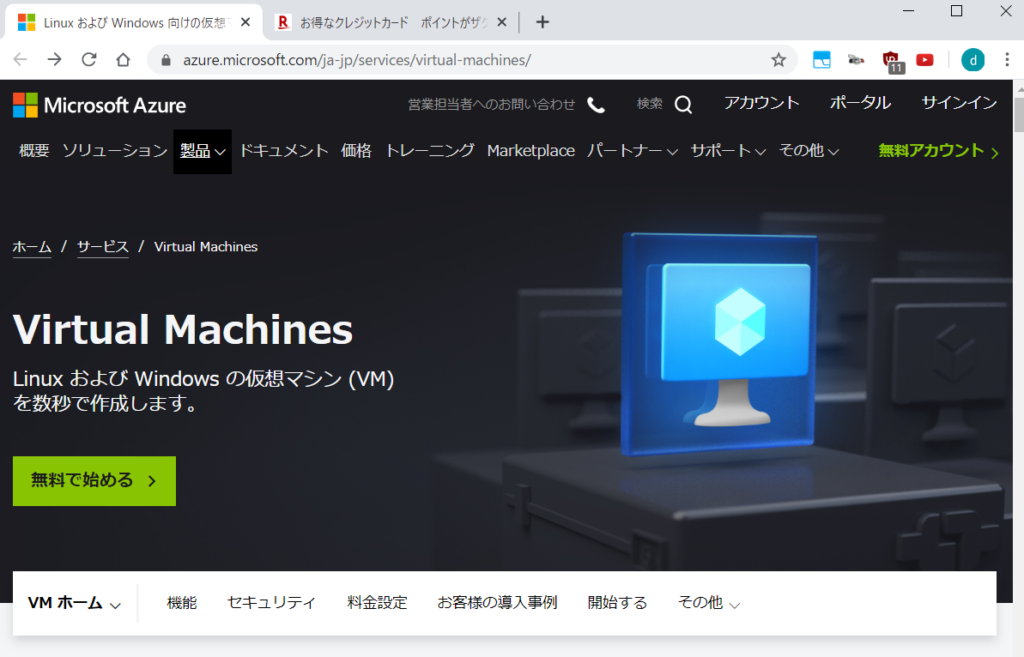Expand the 製品 dropdown menu

click(202, 152)
